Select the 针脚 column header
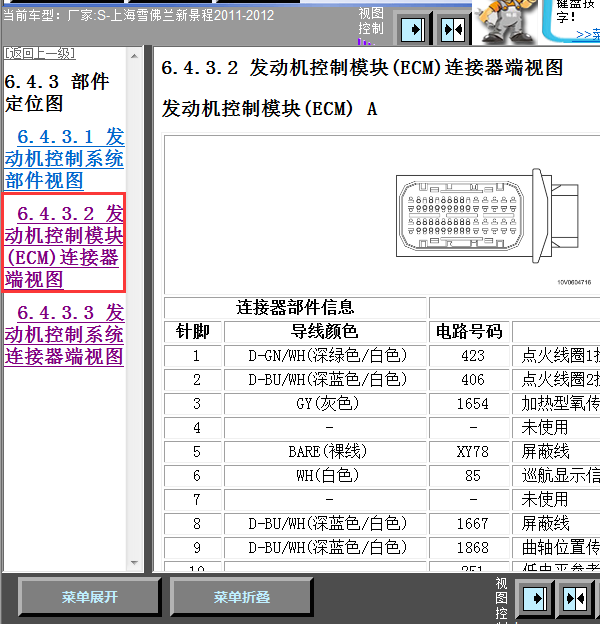The height and width of the screenshot is (624, 600). (x=193, y=332)
